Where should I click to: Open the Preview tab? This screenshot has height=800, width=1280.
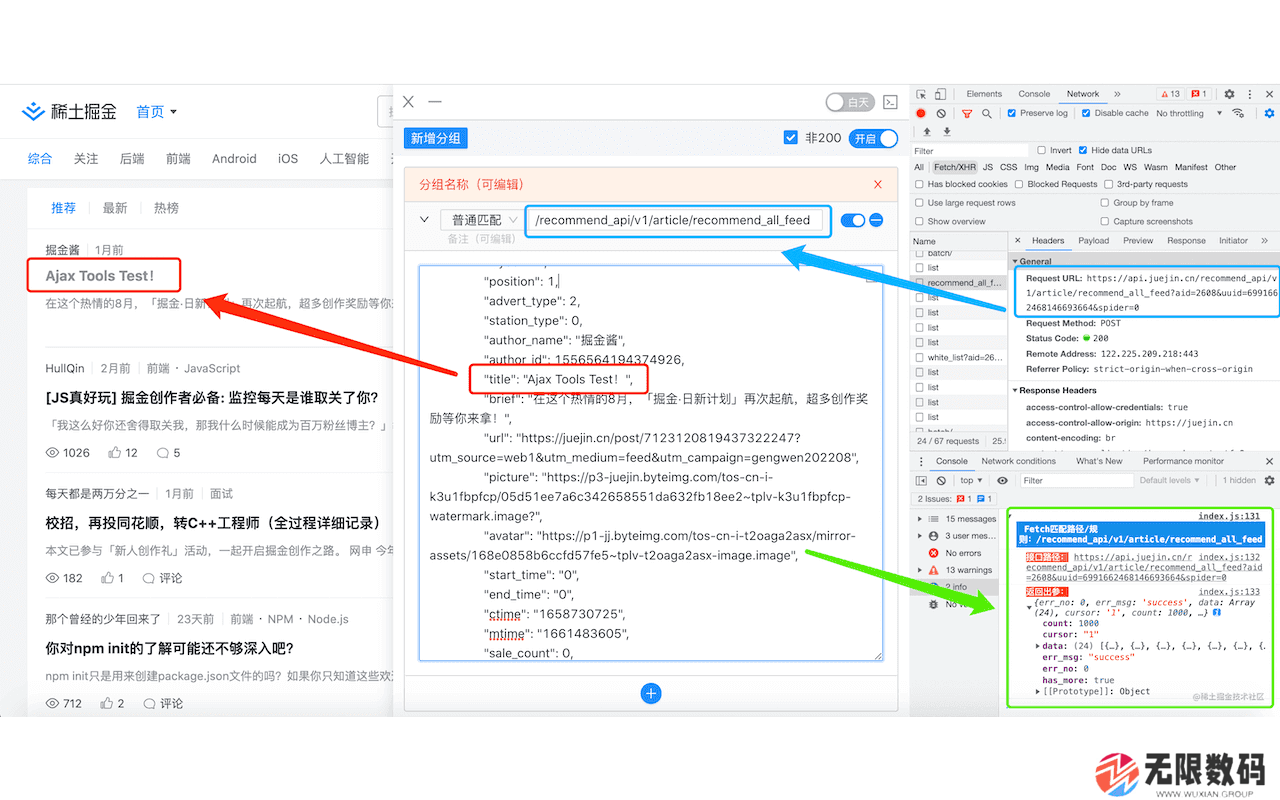[x=1138, y=240]
